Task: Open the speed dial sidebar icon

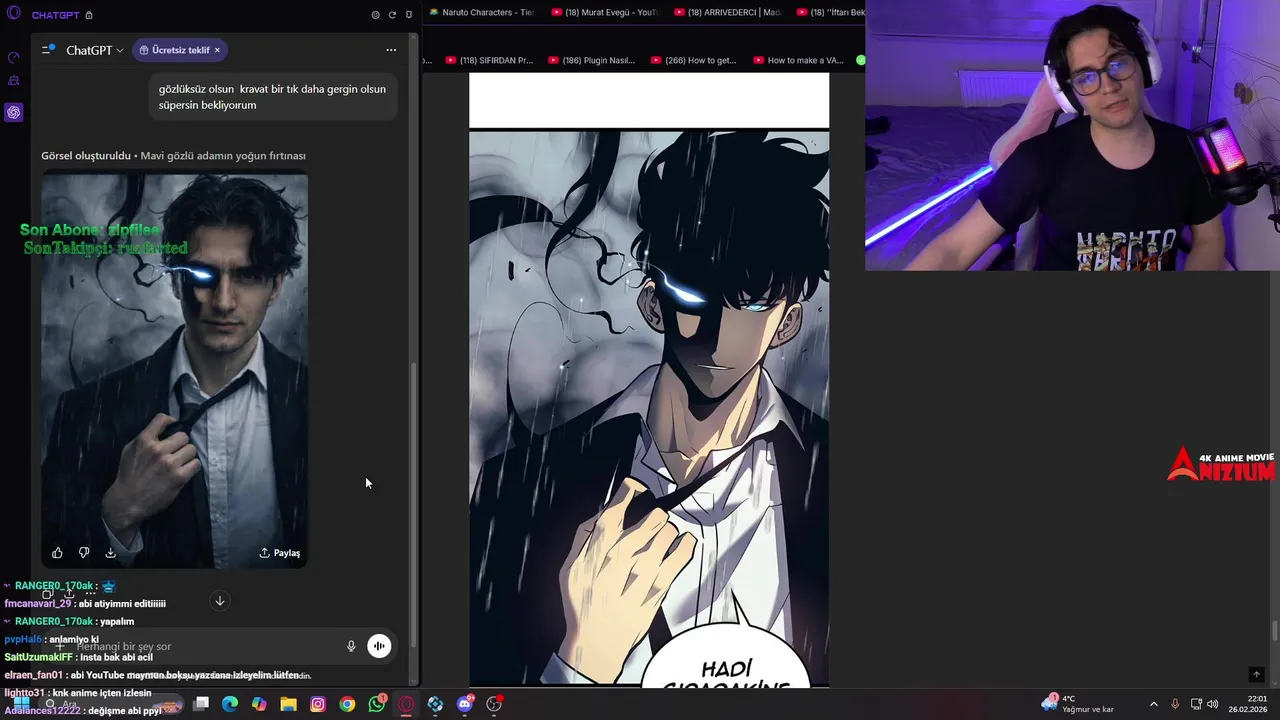Action: click(13, 58)
